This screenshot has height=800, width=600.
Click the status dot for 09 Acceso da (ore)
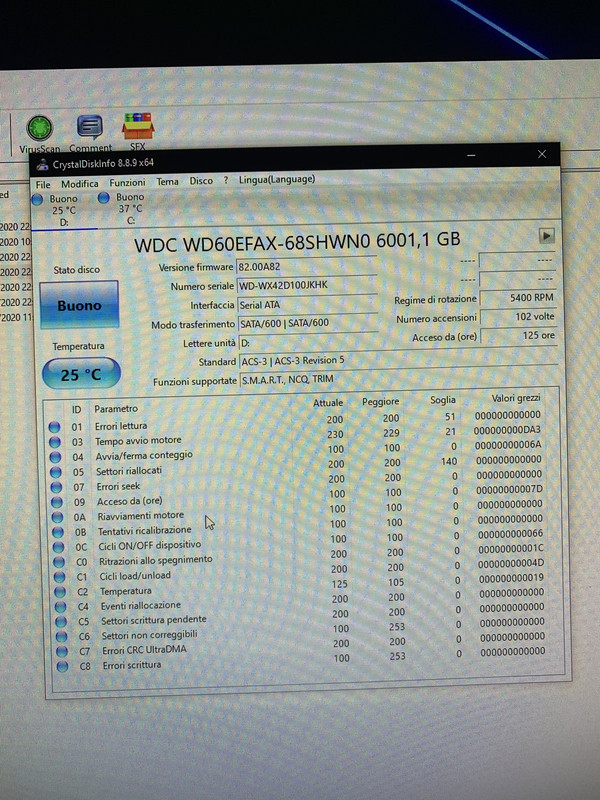(x=57, y=502)
